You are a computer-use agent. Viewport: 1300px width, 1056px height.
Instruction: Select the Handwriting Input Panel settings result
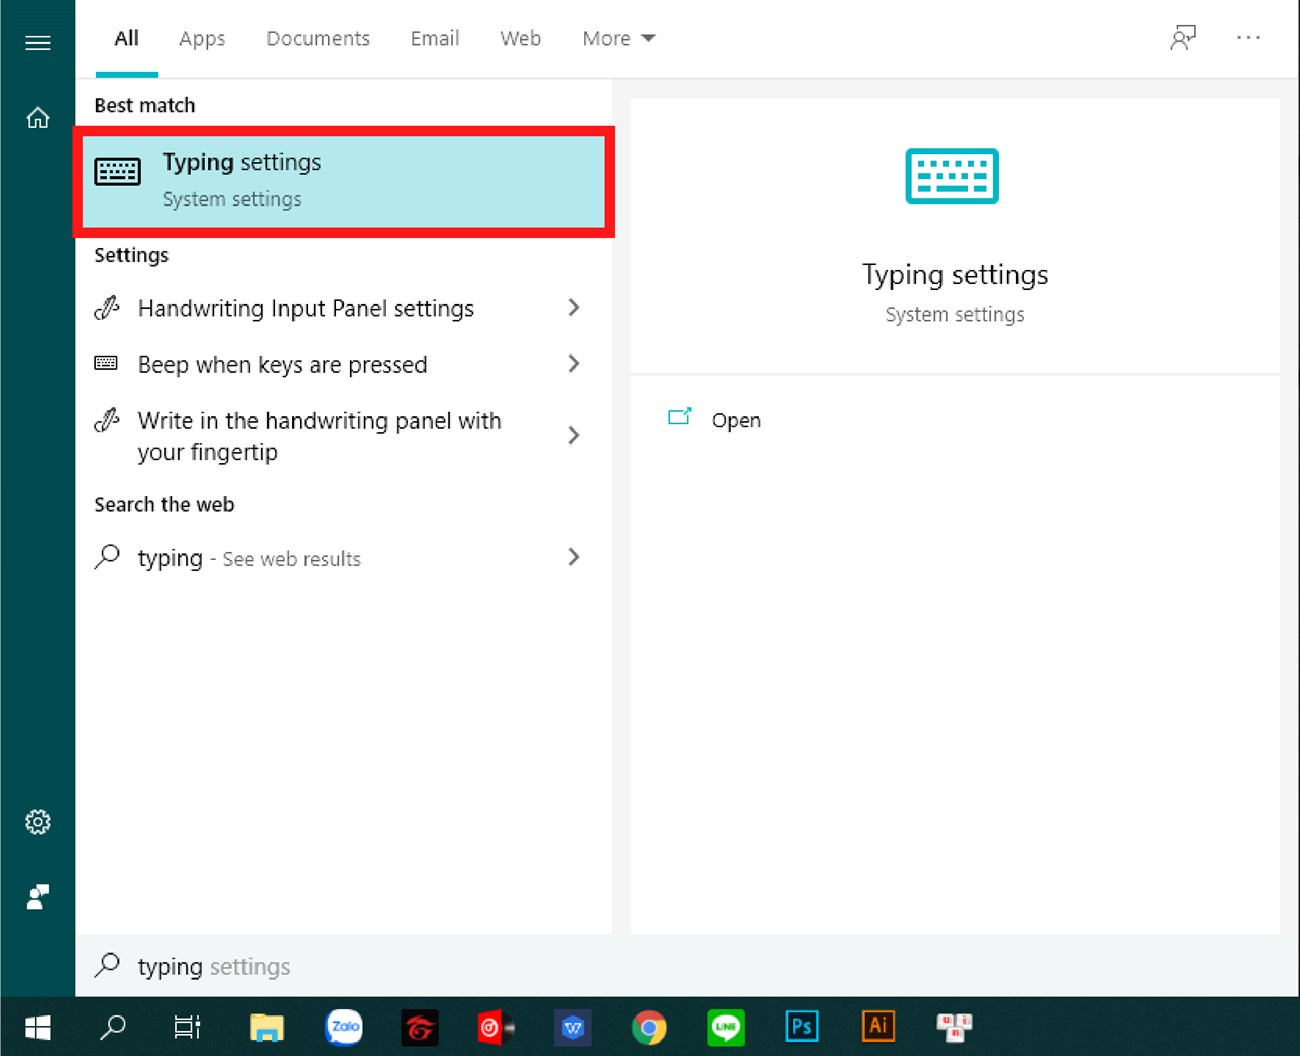click(305, 308)
